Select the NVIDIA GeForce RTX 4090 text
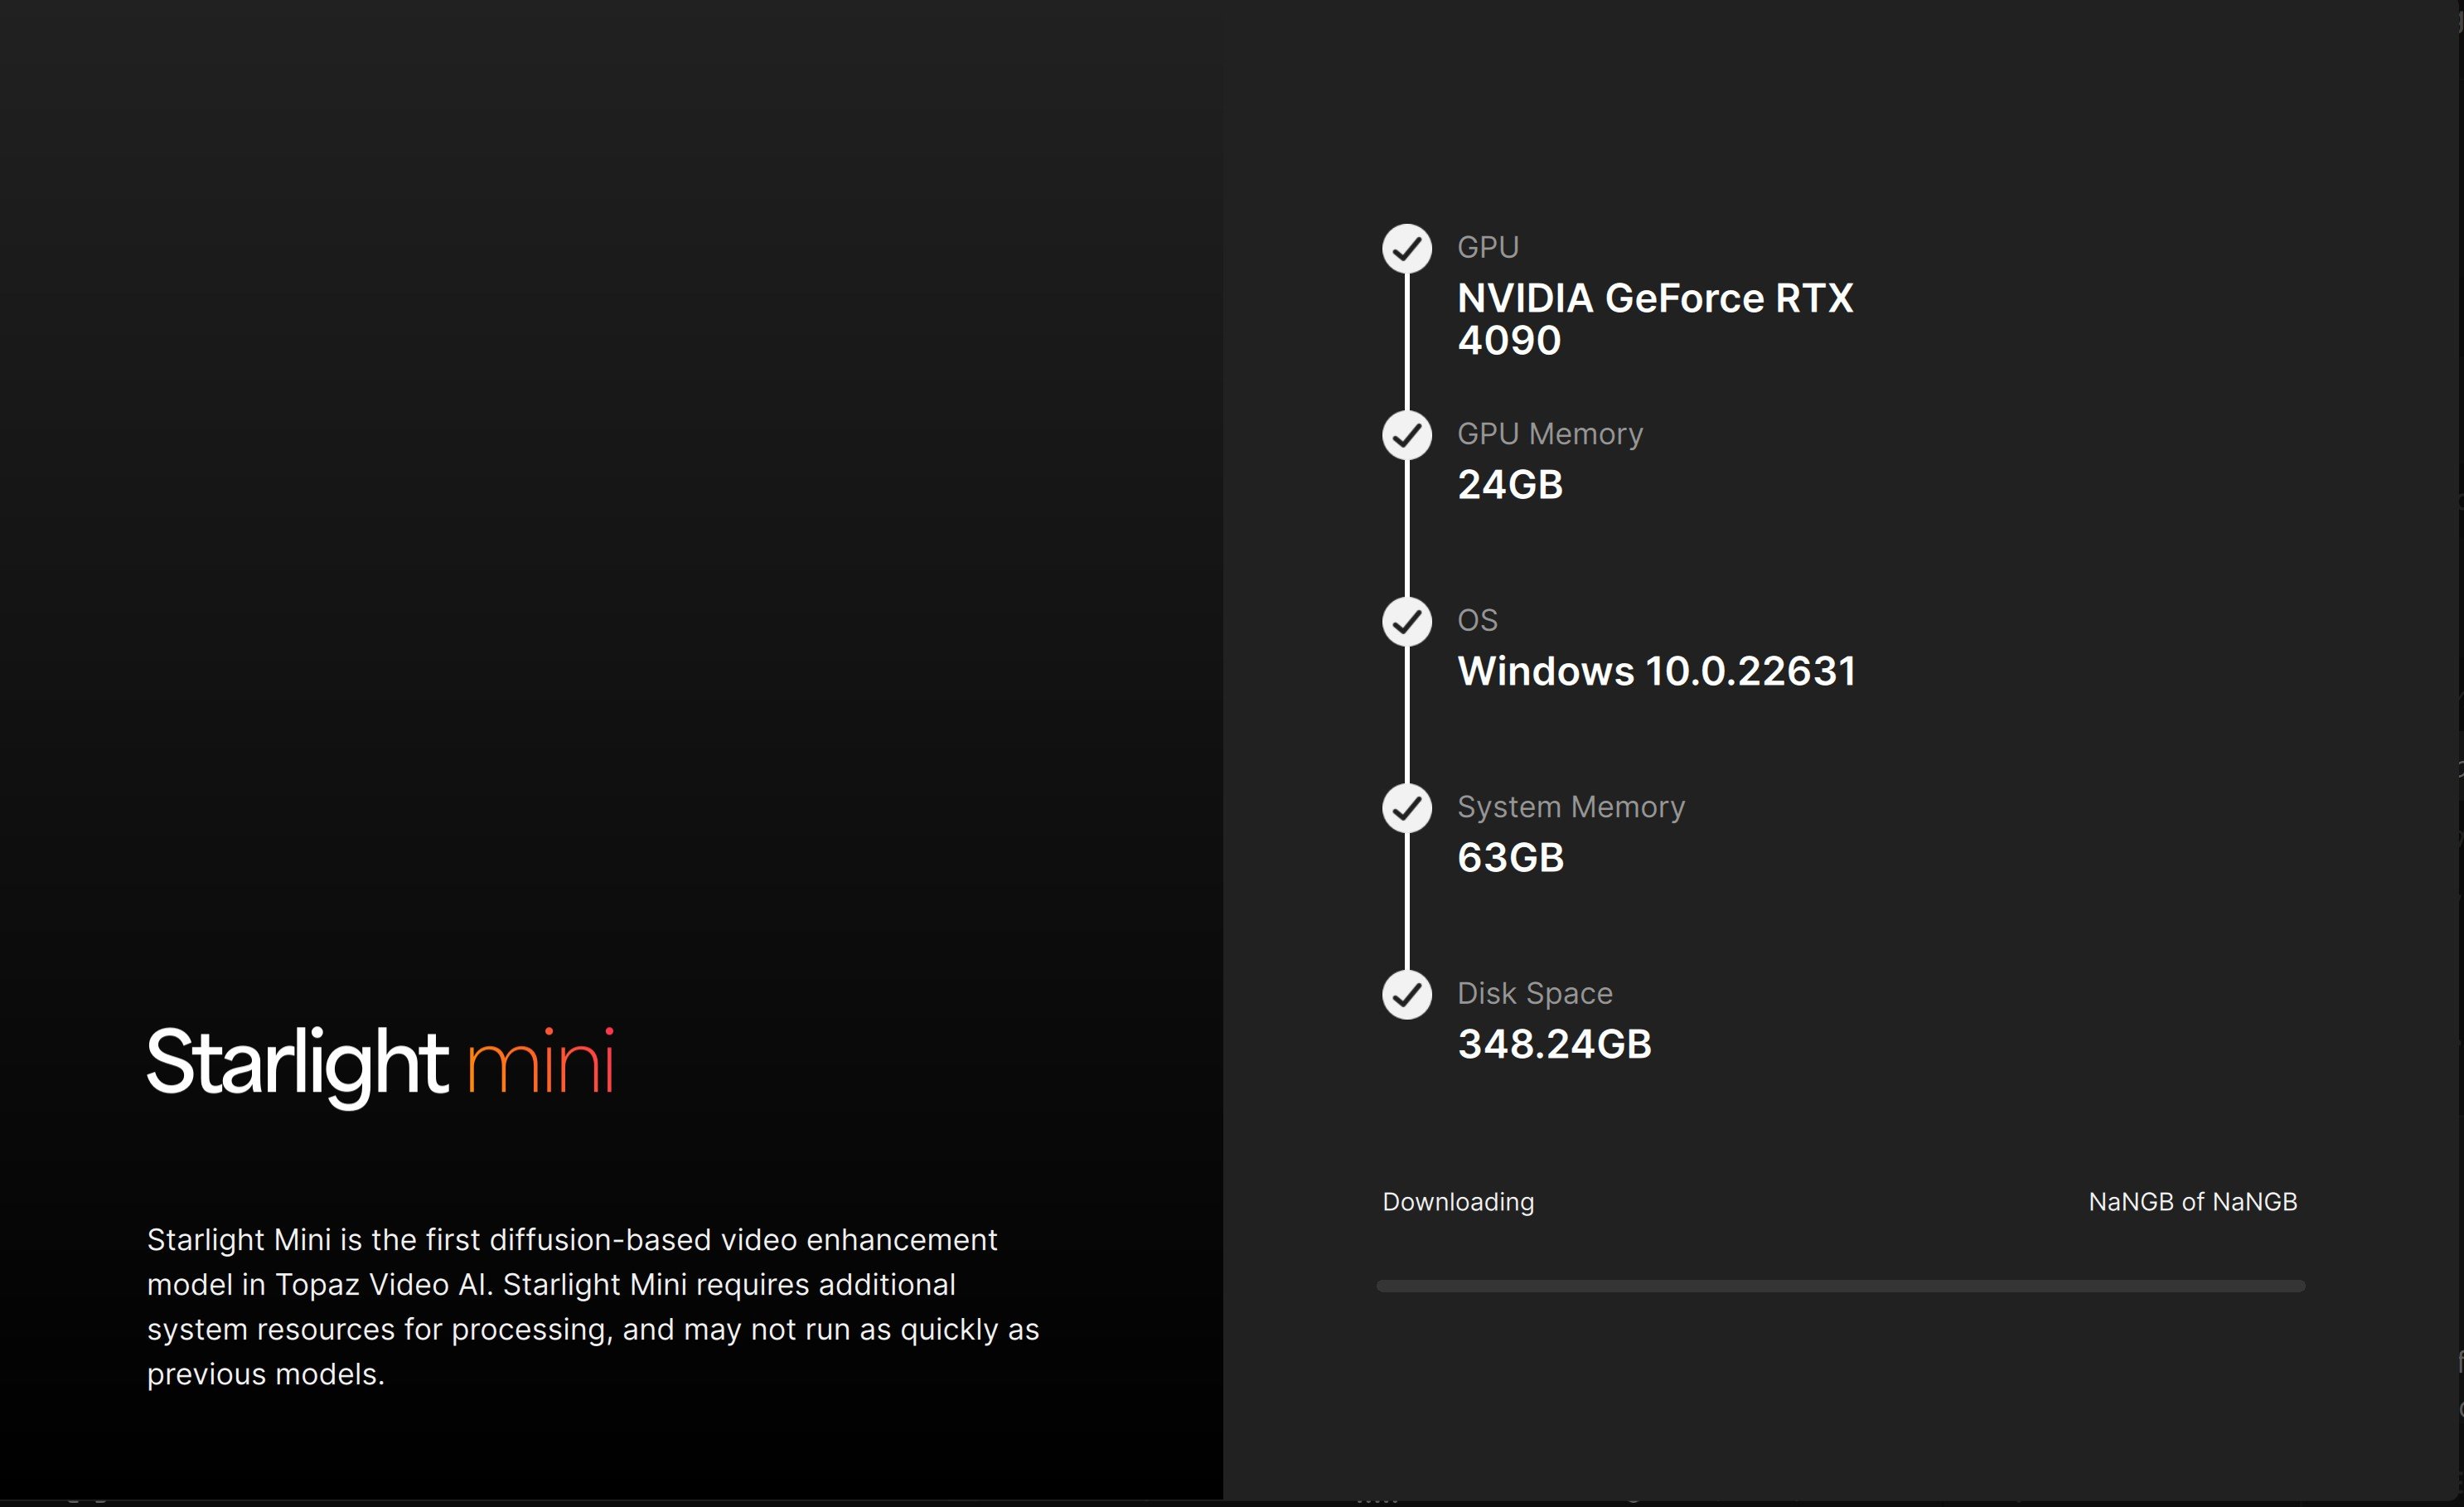 pos(1654,319)
